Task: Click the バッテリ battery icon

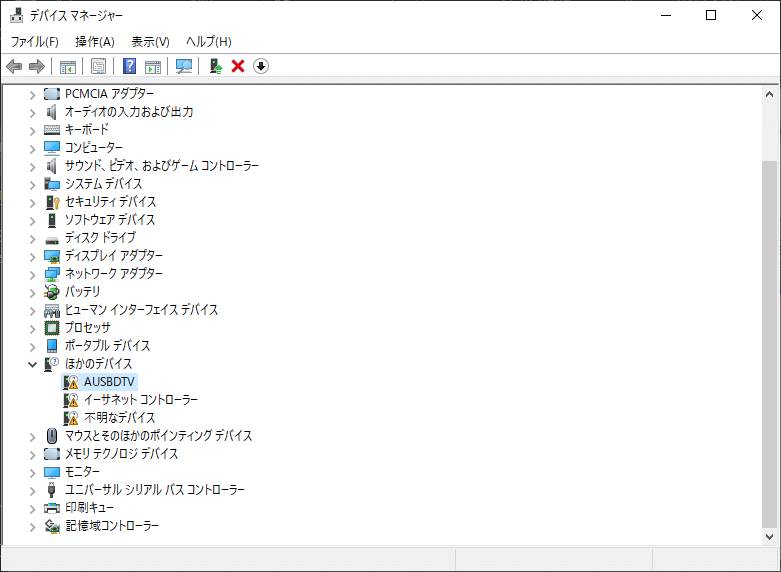Action: coord(52,292)
